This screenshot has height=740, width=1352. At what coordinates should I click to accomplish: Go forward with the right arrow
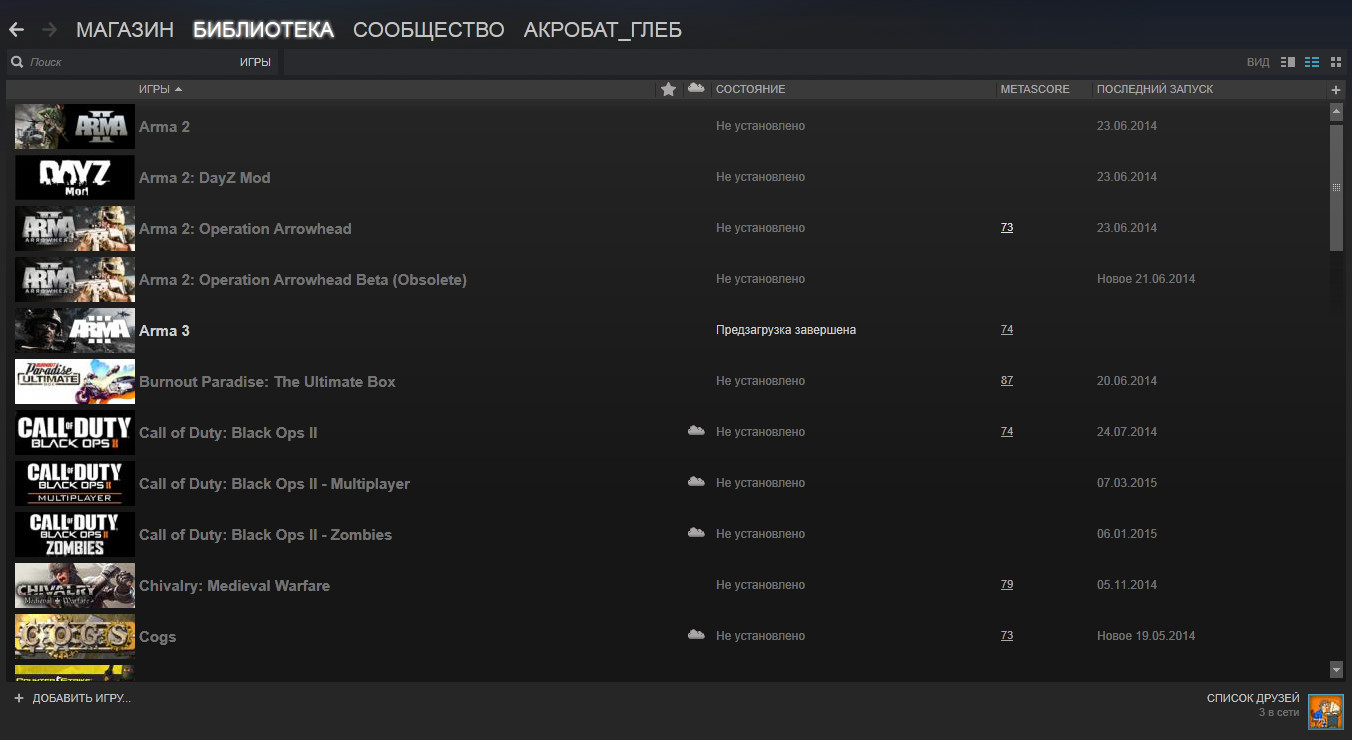coord(50,30)
